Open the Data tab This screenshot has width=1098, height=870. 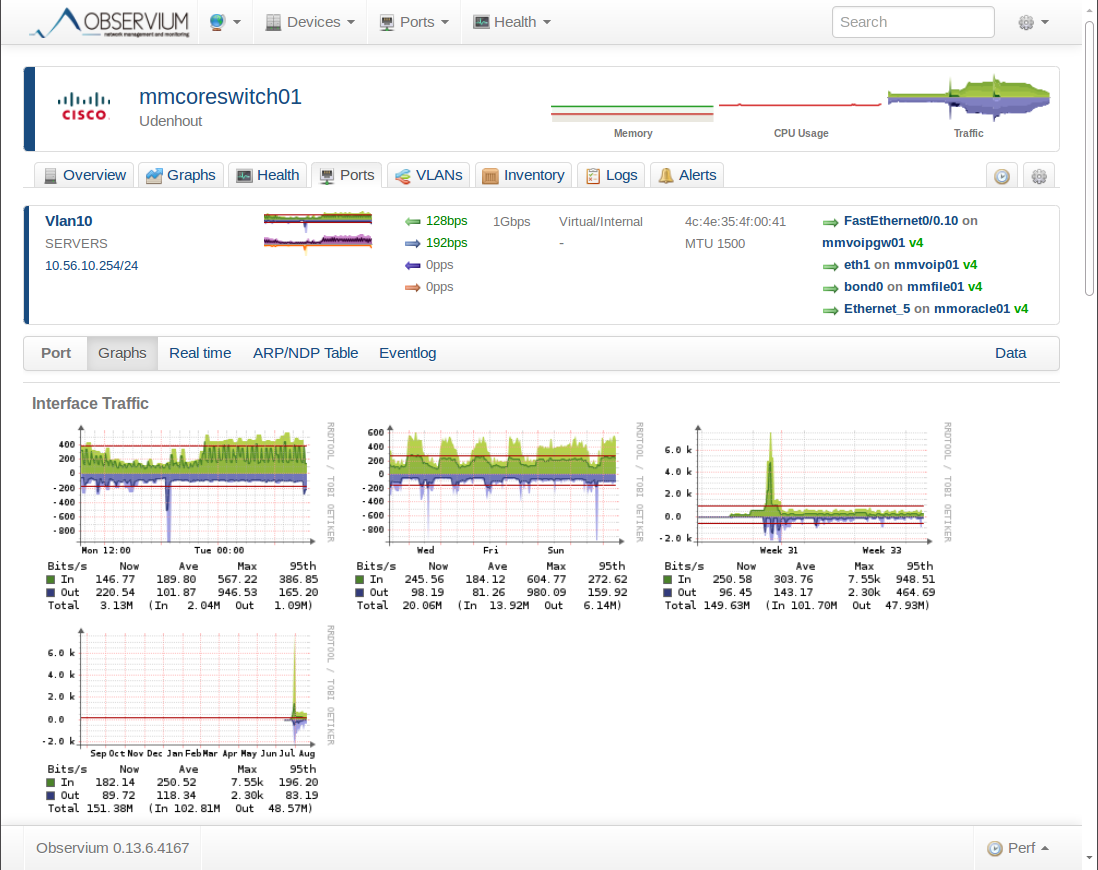point(1010,353)
